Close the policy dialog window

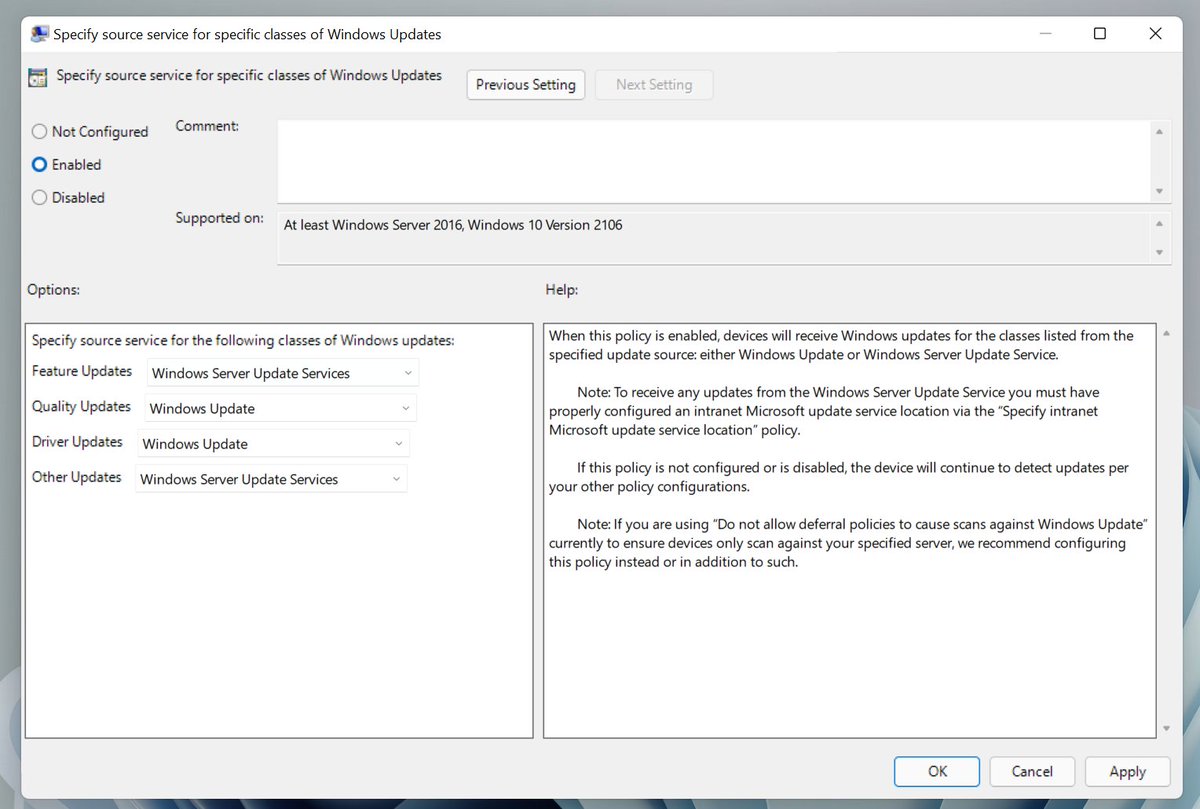[x=1155, y=34]
